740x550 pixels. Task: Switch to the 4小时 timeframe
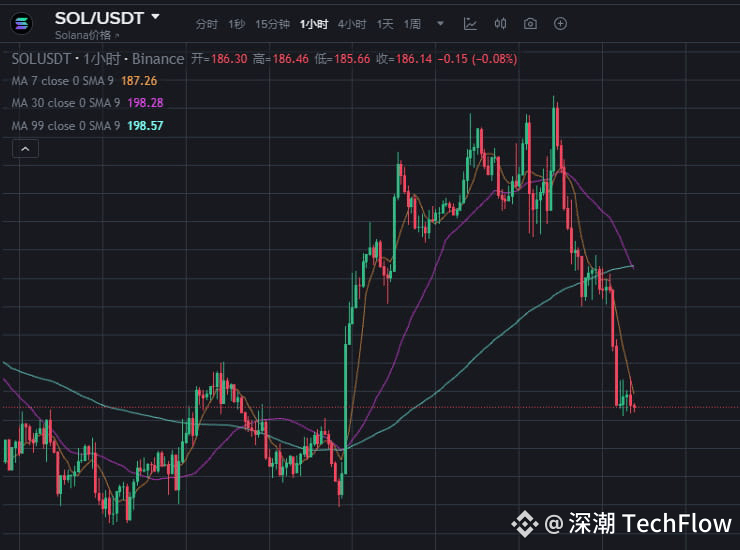[352, 24]
